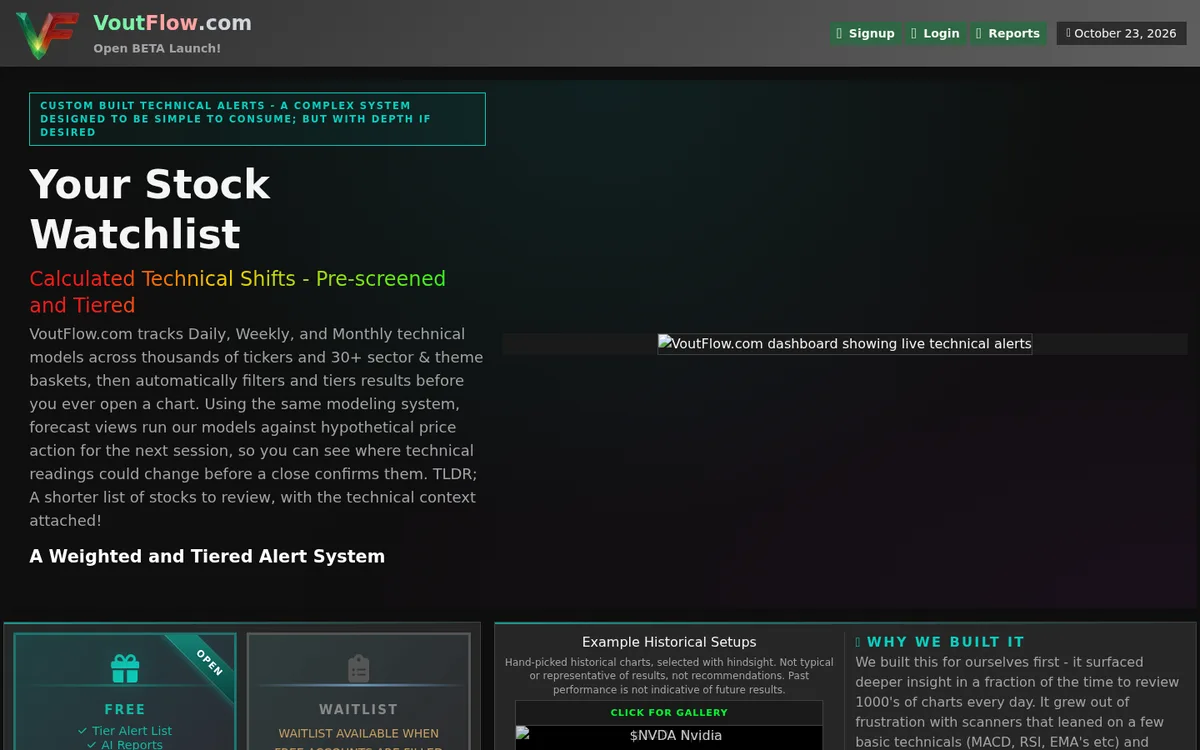Click the Tier Alert List feature item
The width and height of the screenshot is (1200, 750).
125,731
